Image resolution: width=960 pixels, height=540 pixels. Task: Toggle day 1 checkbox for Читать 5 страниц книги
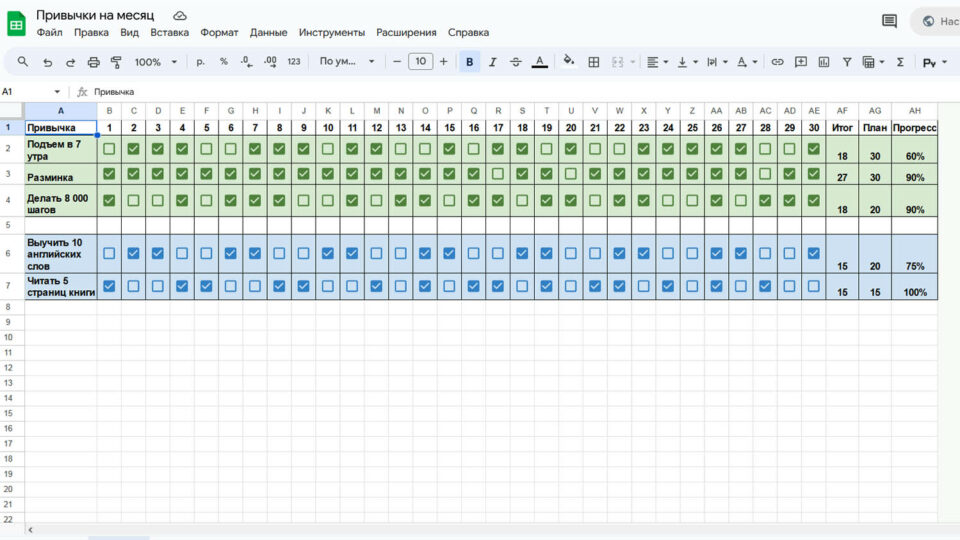(x=109, y=286)
